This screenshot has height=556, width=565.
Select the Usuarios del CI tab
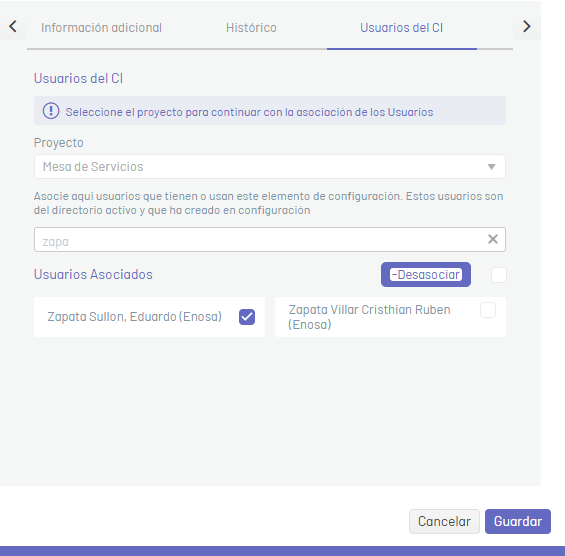point(401,28)
